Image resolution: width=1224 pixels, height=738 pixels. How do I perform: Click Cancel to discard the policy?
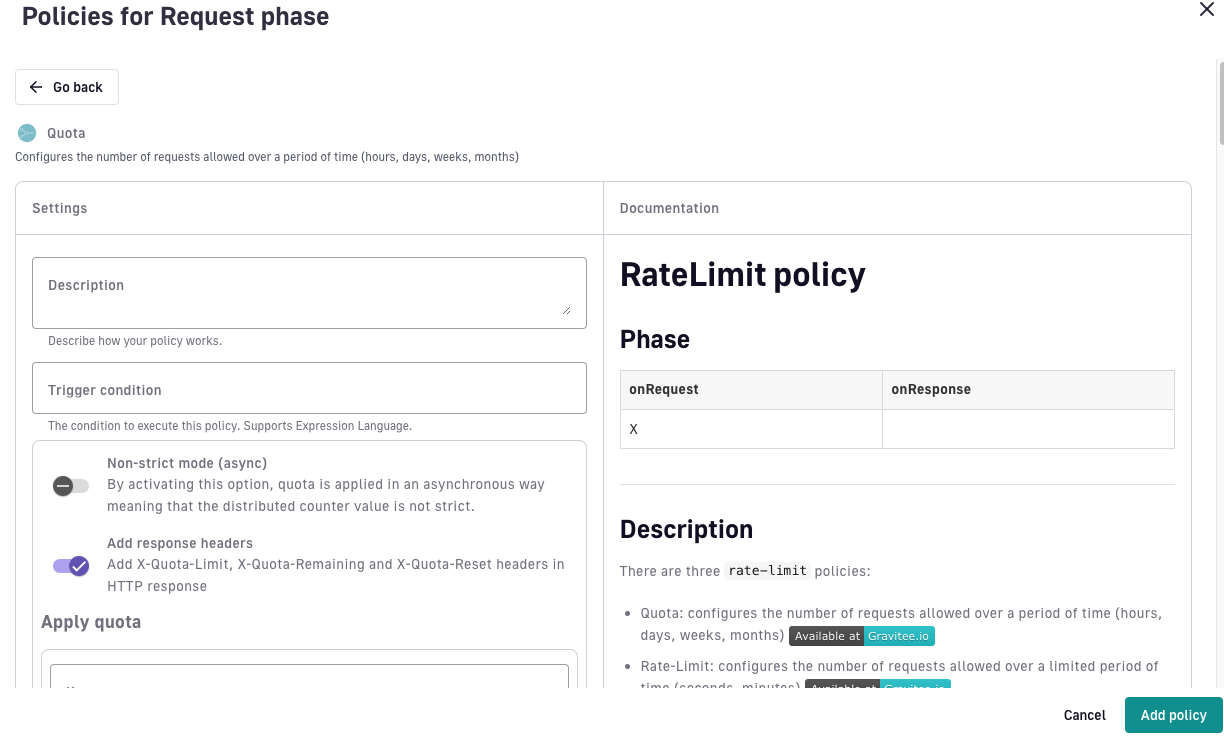tap(1084, 715)
